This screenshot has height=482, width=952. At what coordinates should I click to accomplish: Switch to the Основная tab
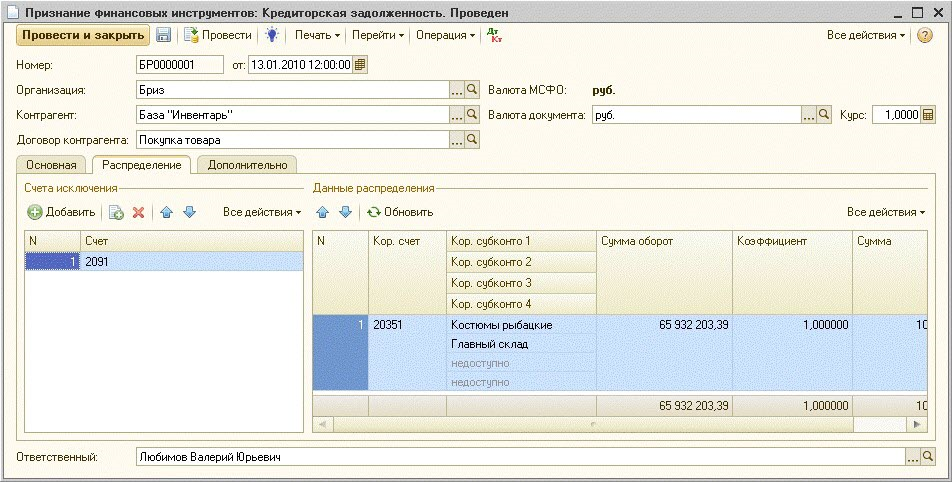50,165
